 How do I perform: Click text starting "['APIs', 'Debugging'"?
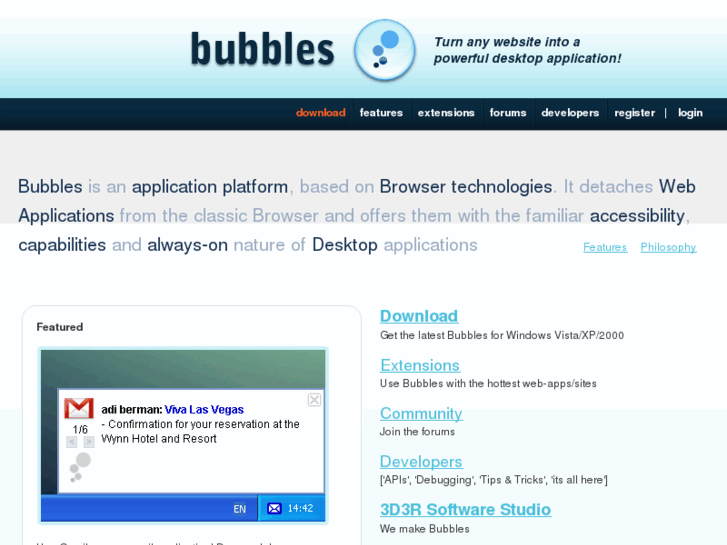point(493,480)
